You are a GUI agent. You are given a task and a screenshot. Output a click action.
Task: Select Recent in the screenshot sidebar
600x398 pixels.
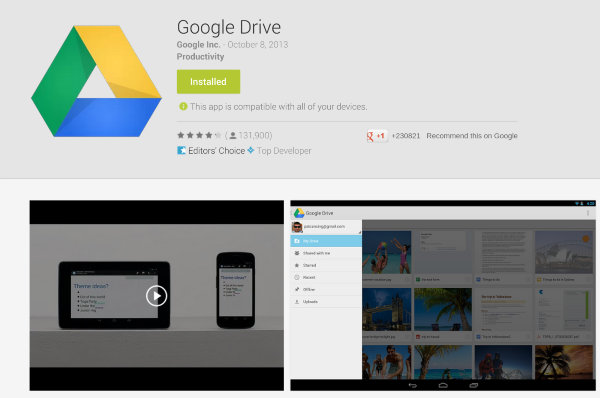(x=326, y=277)
